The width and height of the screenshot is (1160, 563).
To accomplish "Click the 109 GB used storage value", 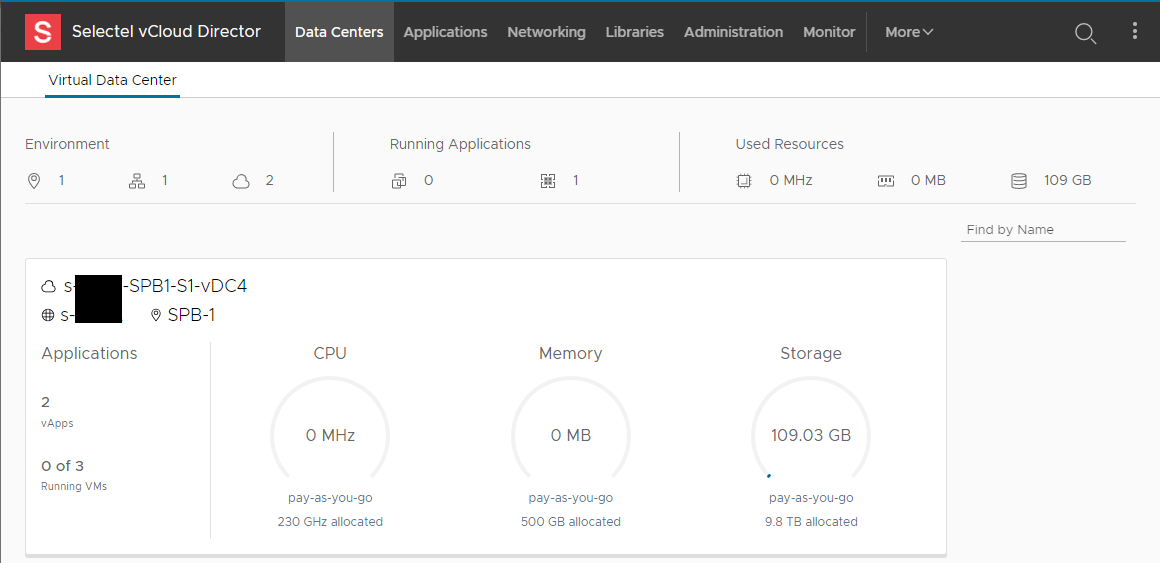I will point(1068,180).
